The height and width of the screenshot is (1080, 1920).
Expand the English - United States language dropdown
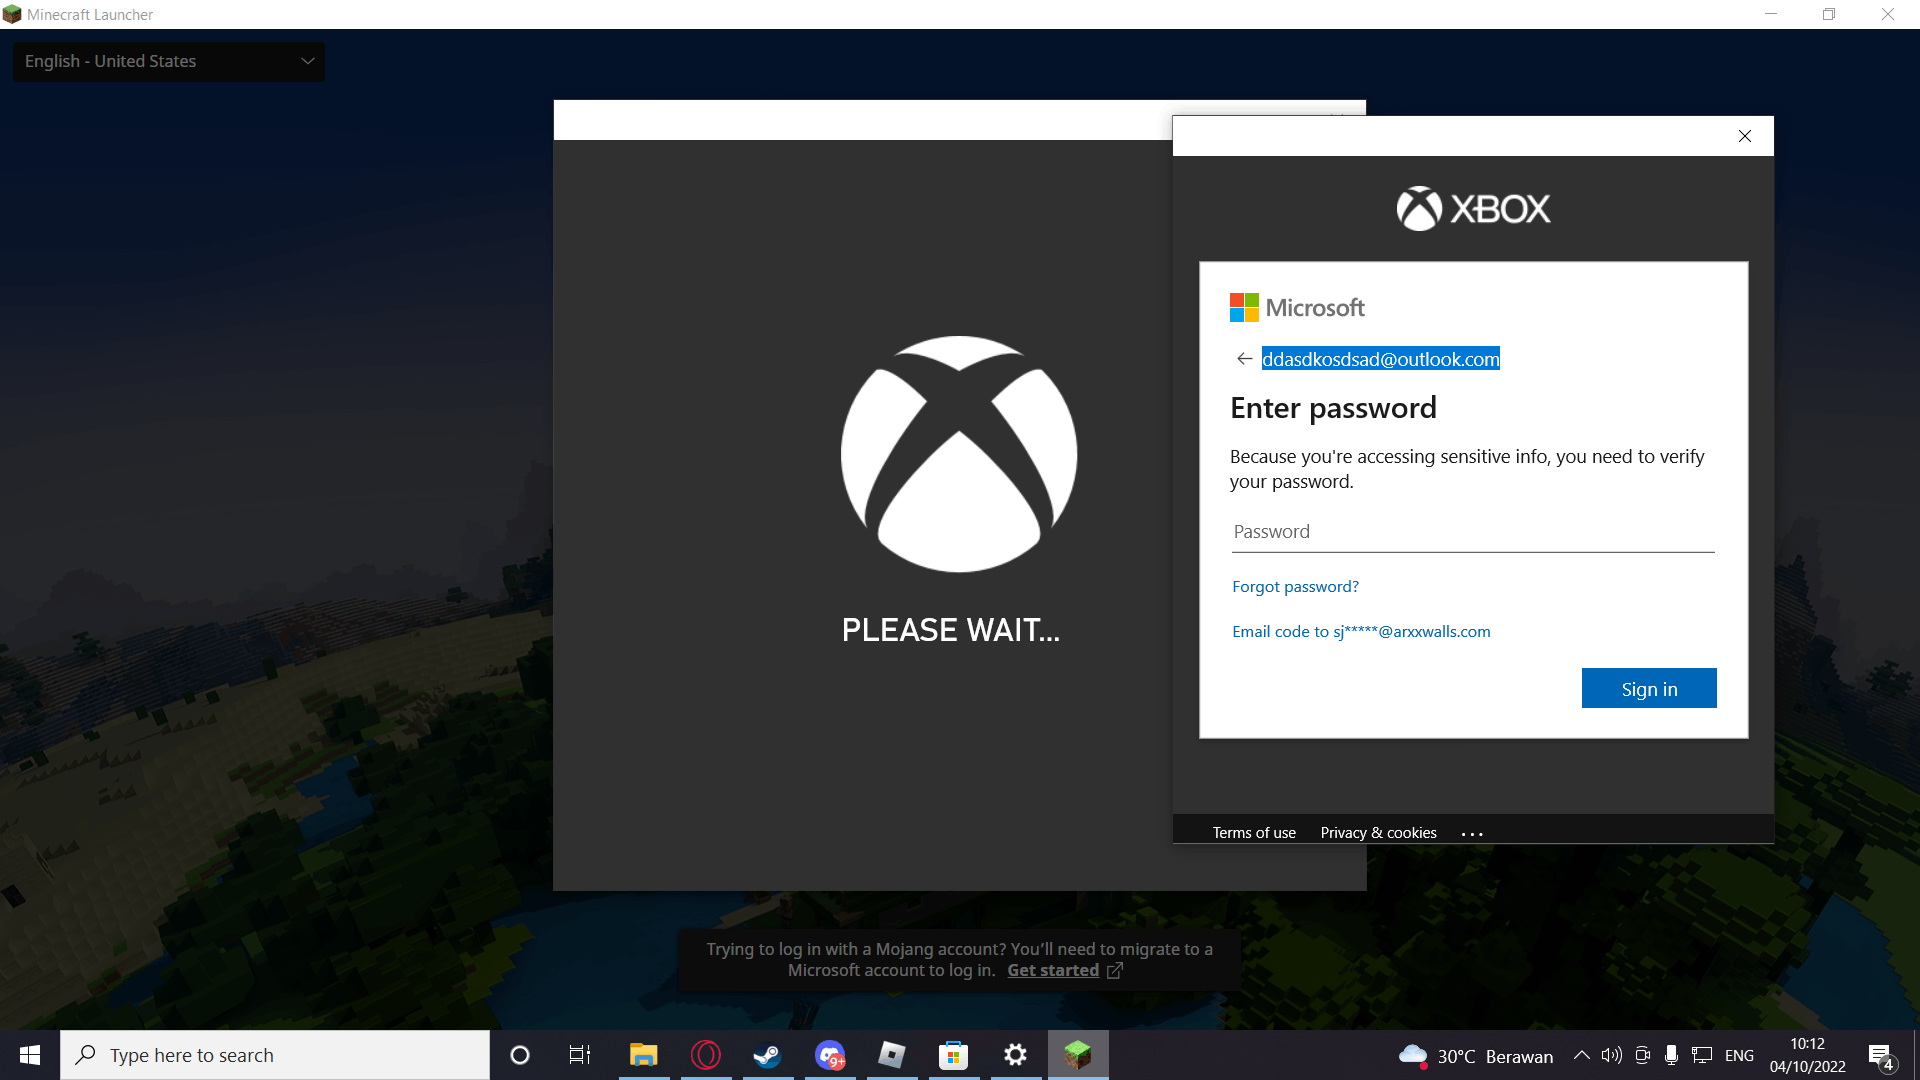pos(169,61)
